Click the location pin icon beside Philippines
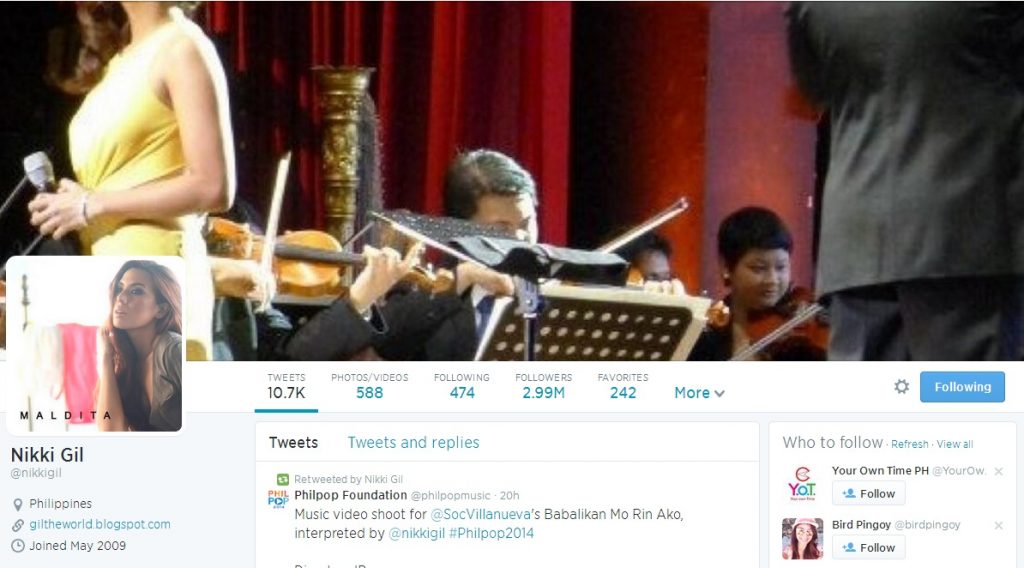Image resolution: width=1024 pixels, height=568 pixels. [x=18, y=504]
